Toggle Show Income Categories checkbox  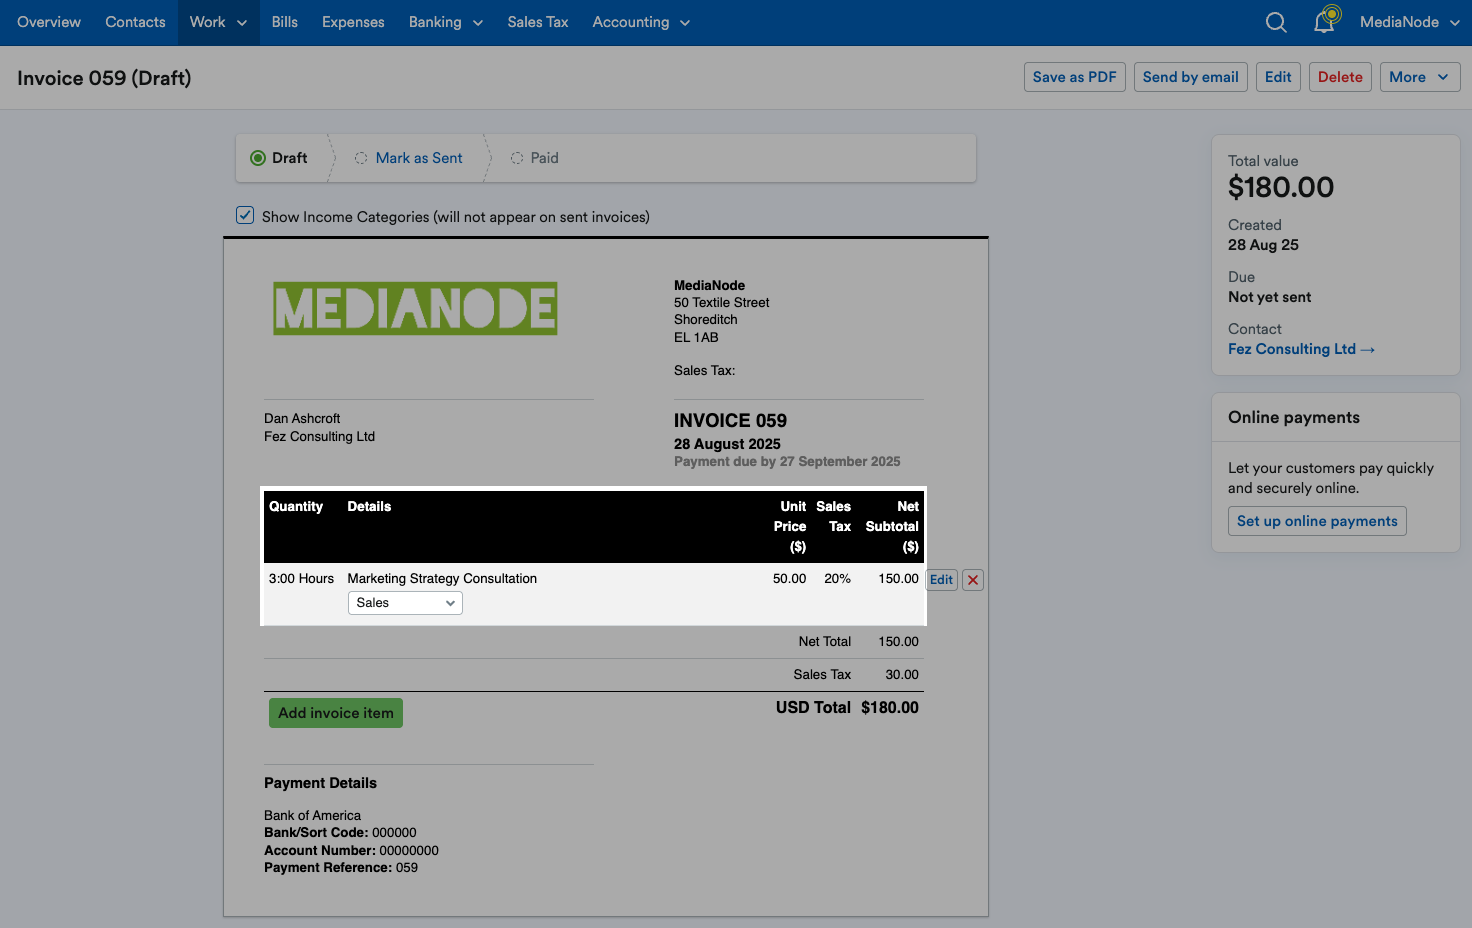(x=245, y=215)
